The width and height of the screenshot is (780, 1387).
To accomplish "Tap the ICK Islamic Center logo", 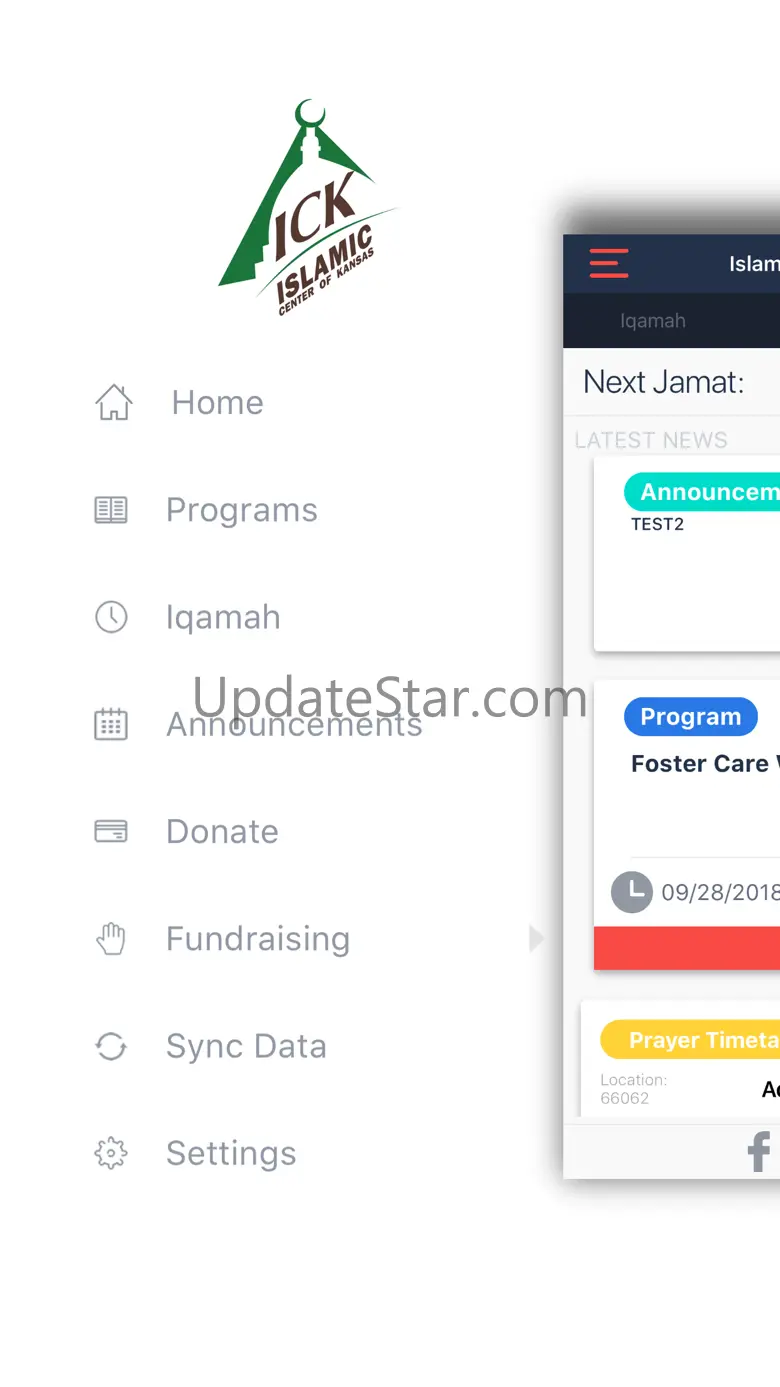I will 307,208.
